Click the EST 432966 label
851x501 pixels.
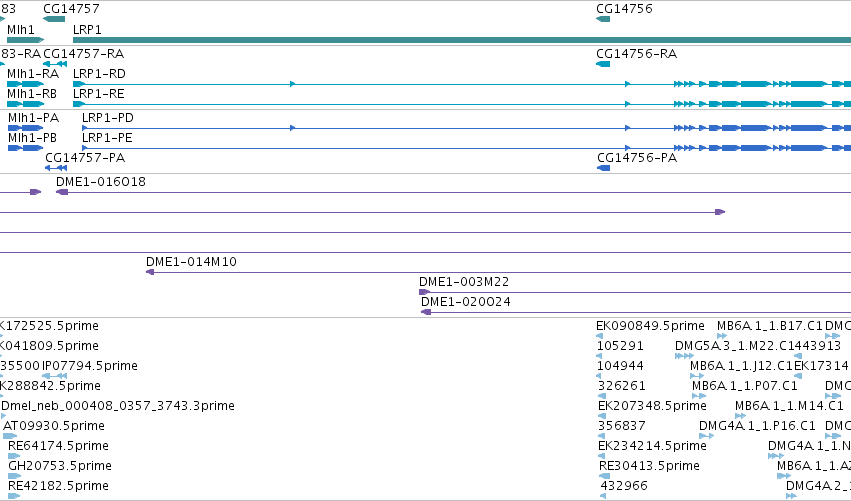tap(624, 486)
